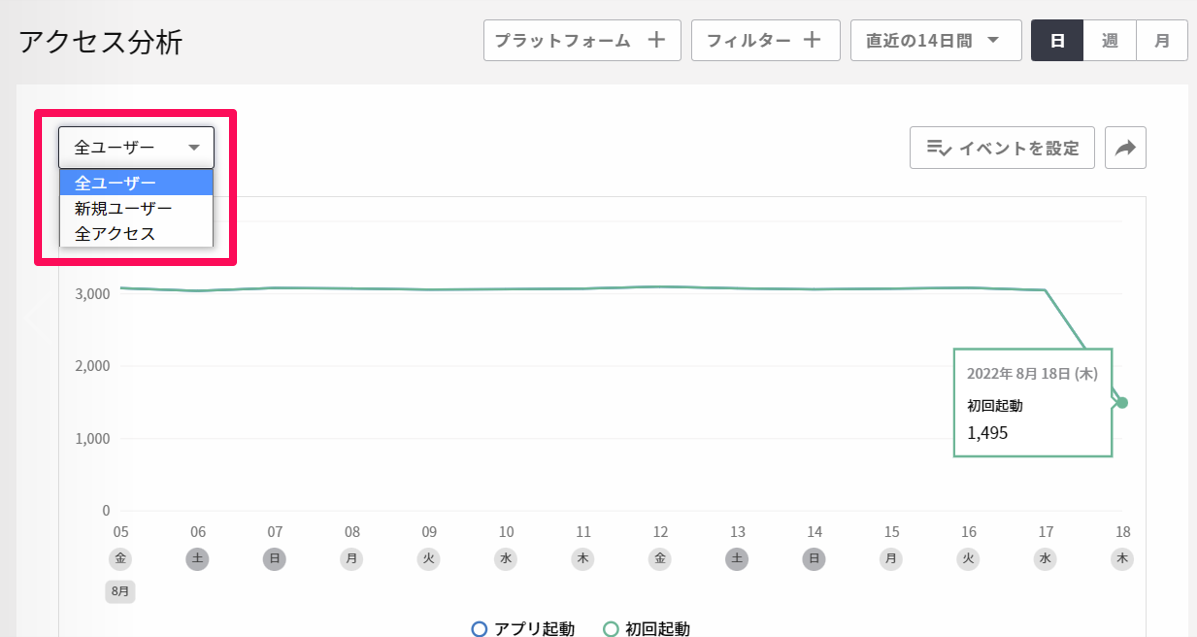Click the 18 木 weekday badge
The width and height of the screenshot is (1197, 637).
(1122, 558)
